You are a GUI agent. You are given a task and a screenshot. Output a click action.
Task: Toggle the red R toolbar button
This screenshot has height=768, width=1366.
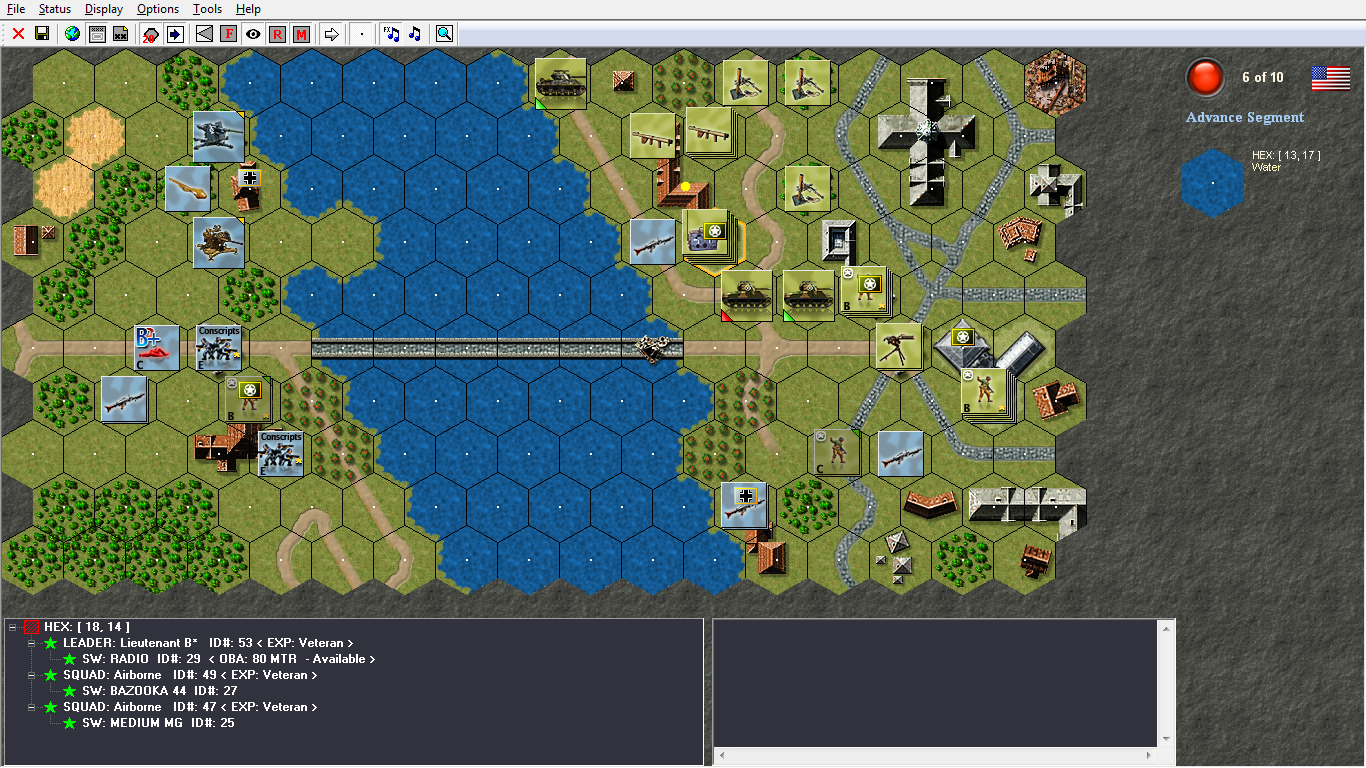[277, 34]
